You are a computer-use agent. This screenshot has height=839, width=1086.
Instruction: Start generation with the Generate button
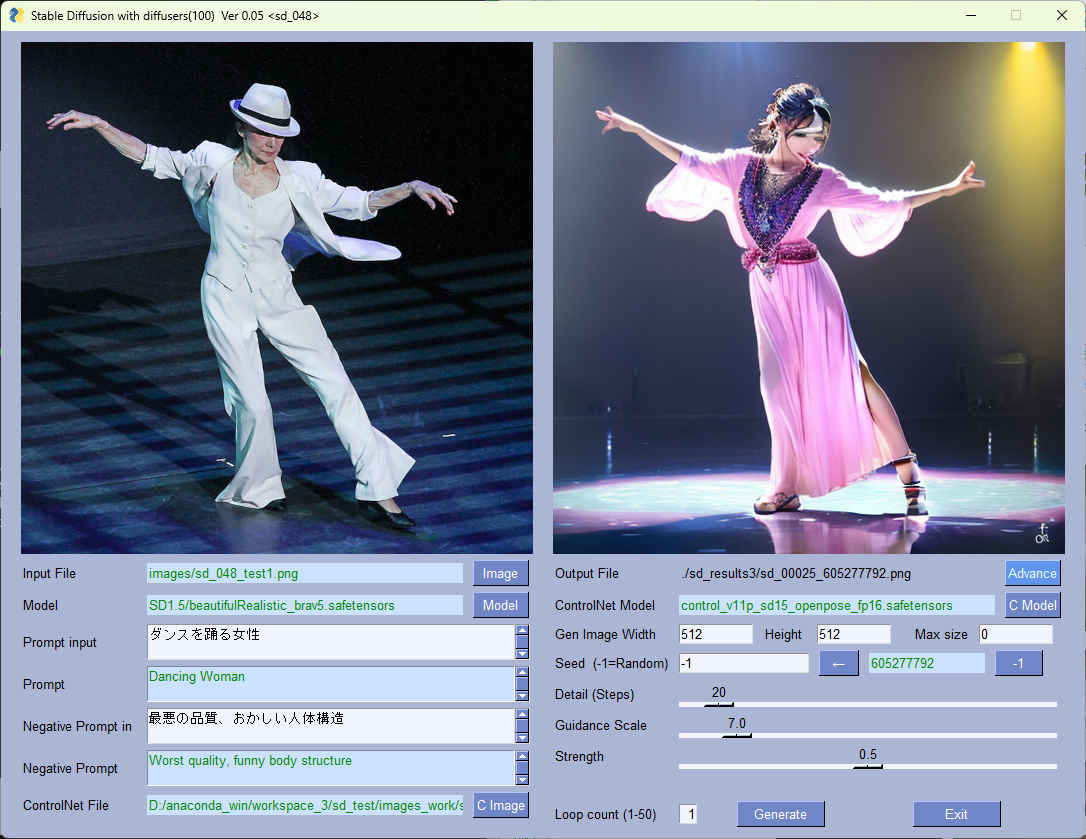780,814
